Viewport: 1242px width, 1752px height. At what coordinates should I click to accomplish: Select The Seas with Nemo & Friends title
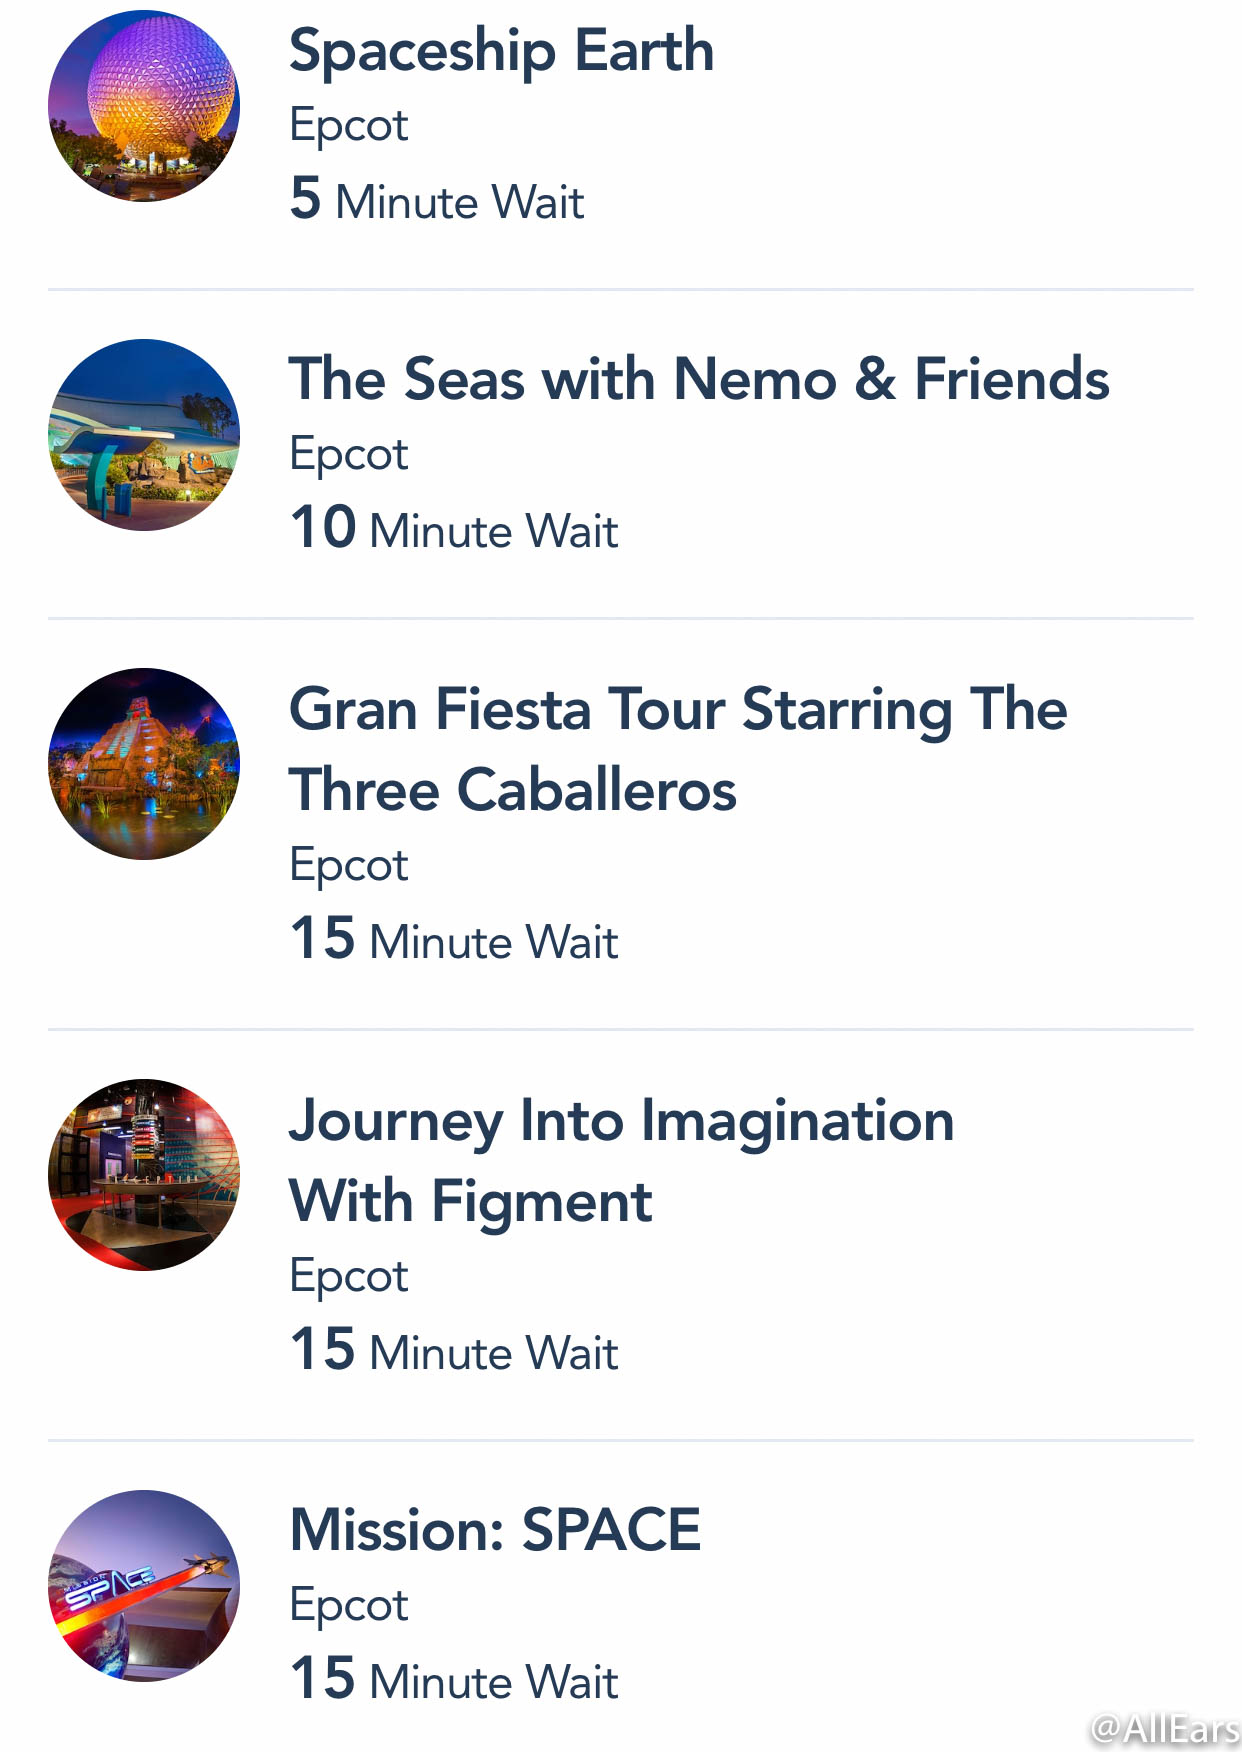pos(699,379)
